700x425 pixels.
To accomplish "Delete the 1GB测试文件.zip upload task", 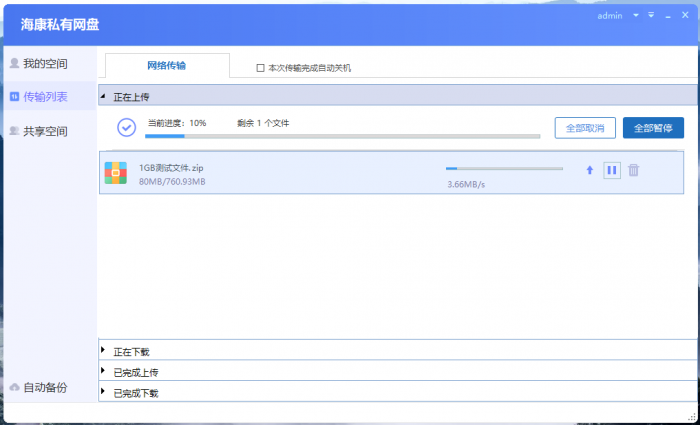I will [x=633, y=170].
